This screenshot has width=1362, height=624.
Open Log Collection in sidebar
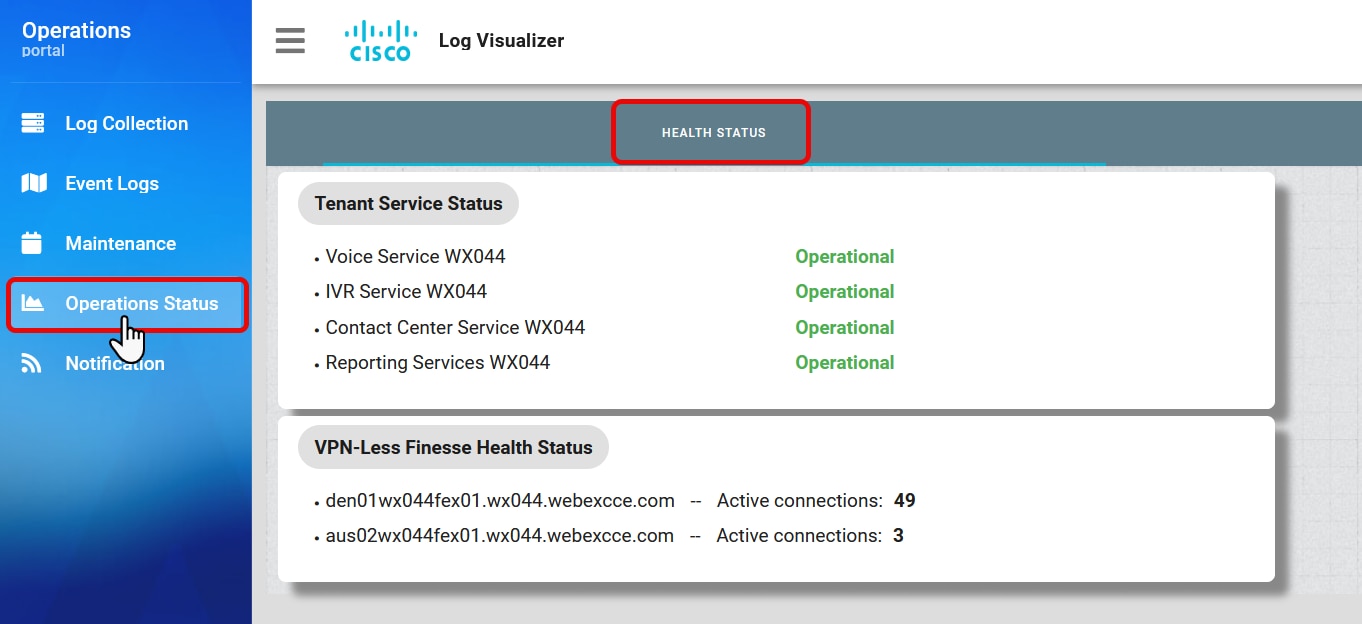coord(126,123)
